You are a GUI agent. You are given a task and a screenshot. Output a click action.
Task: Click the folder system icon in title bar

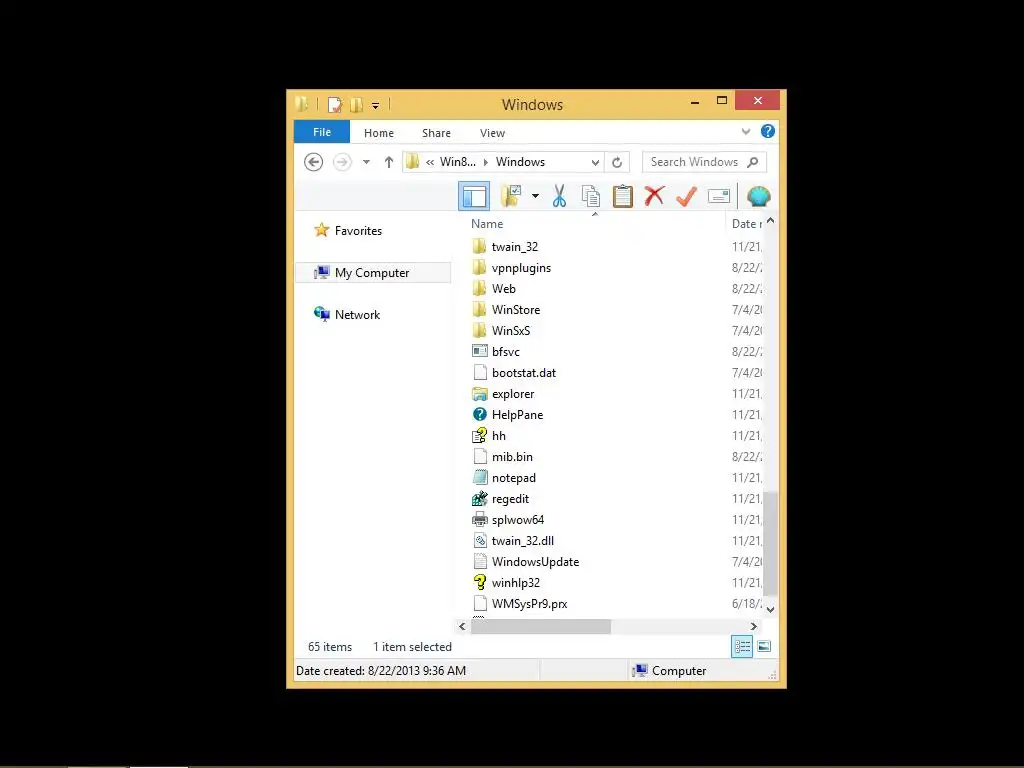pos(302,104)
